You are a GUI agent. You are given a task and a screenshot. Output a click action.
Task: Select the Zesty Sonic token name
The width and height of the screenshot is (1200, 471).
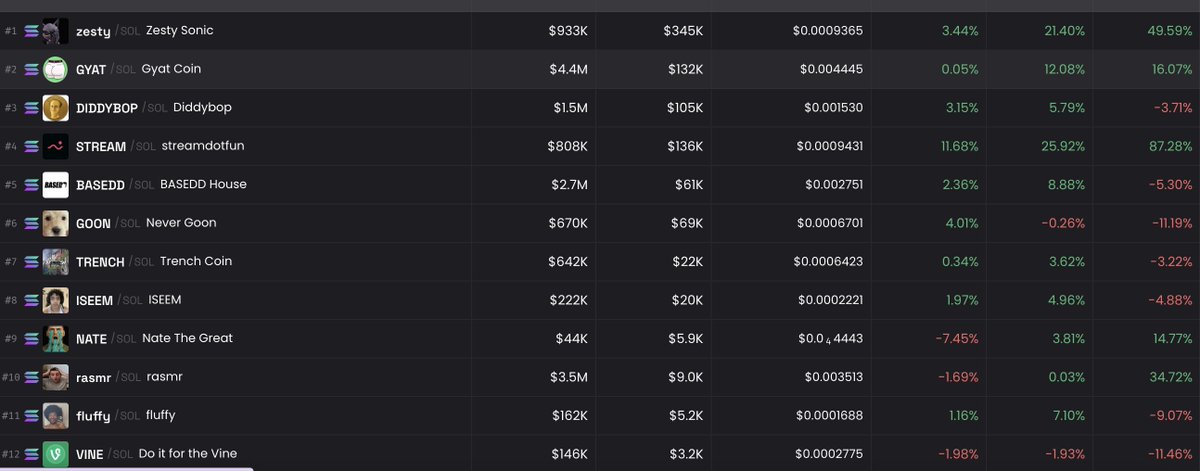click(x=180, y=31)
